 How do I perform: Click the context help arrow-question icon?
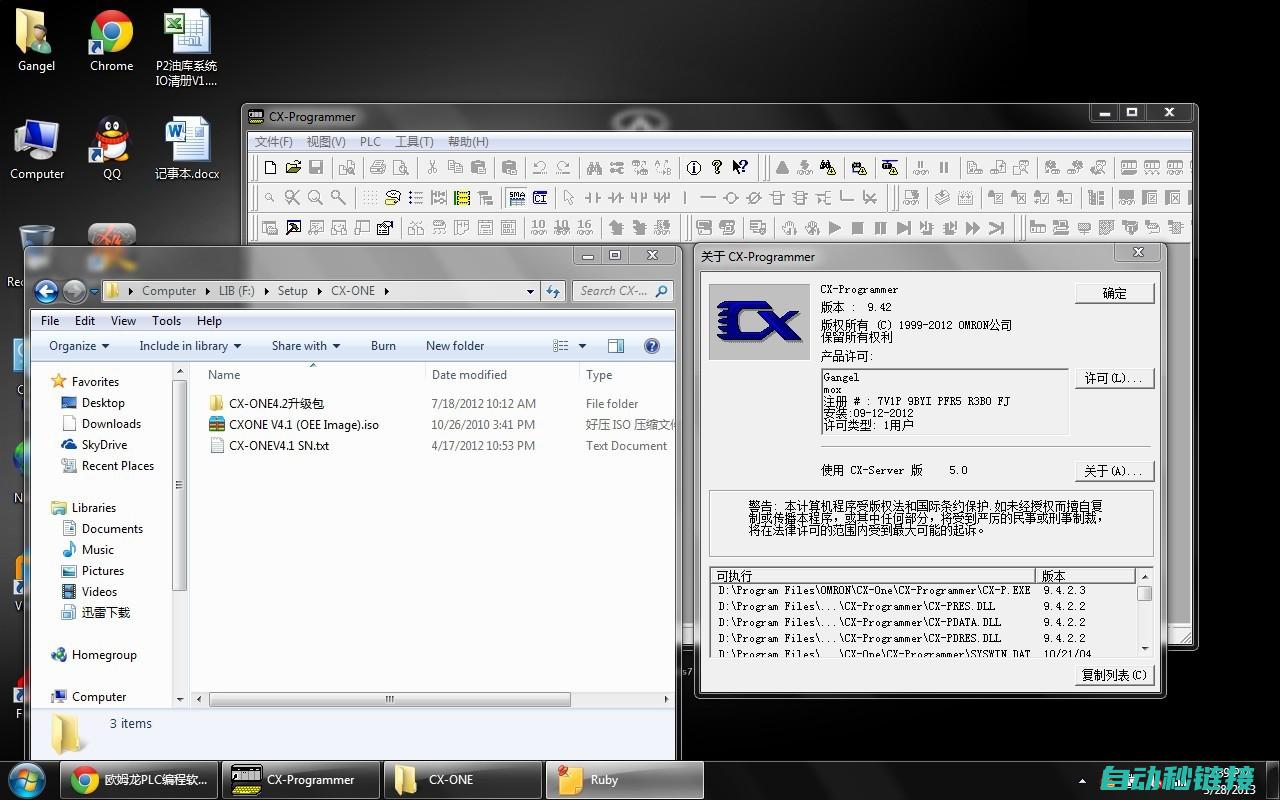(x=740, y=167)
